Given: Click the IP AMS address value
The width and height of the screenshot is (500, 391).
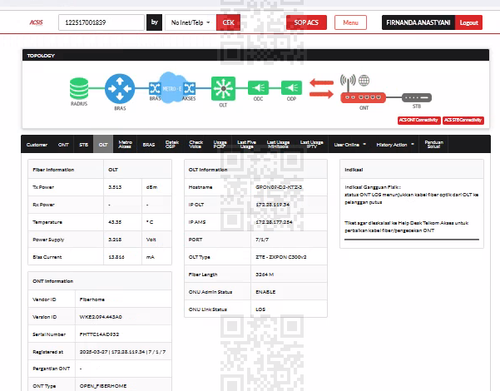Looking at the screenshot, I should point(274,222).
